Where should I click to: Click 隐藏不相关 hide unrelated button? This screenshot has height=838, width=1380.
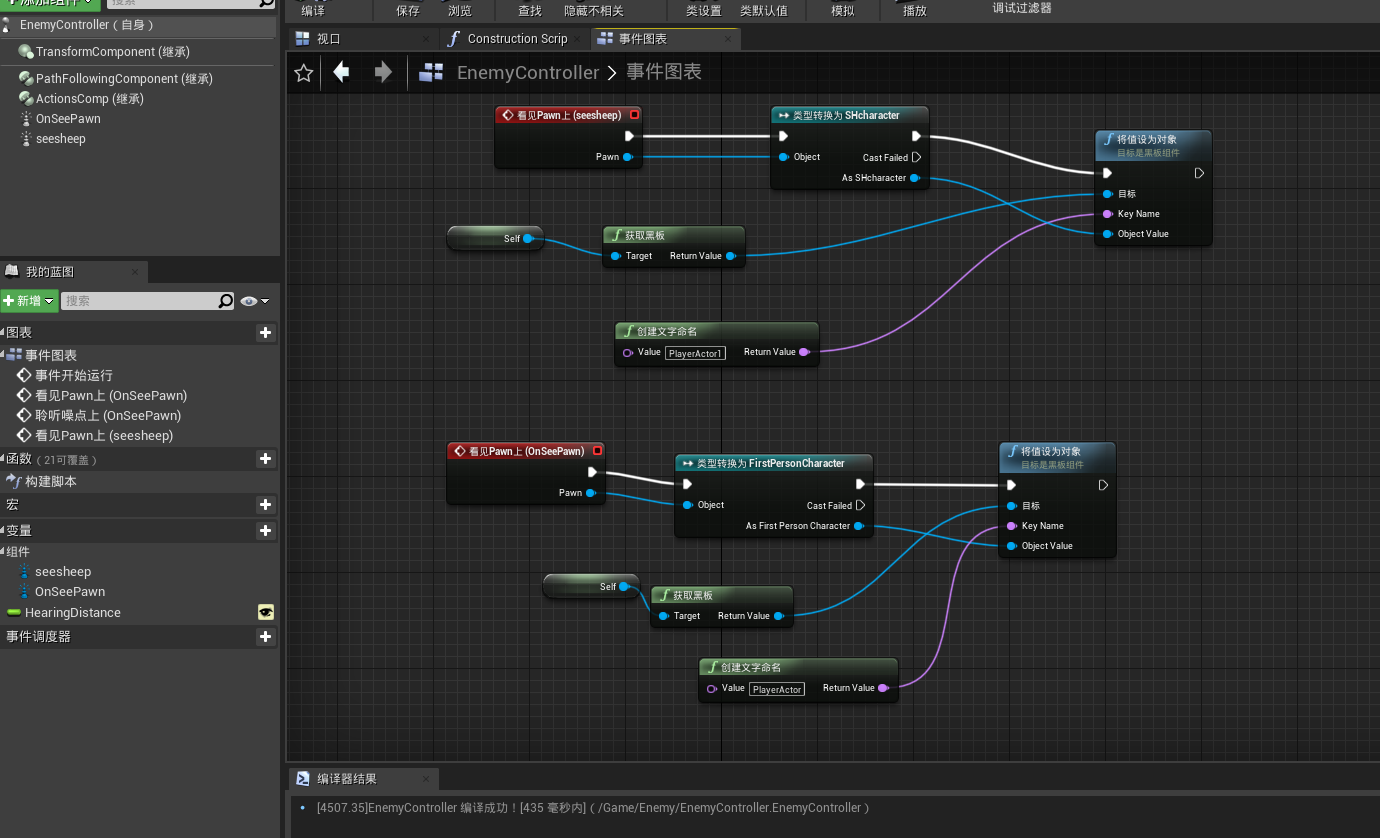pyautogui.click(x=594, y=10)
